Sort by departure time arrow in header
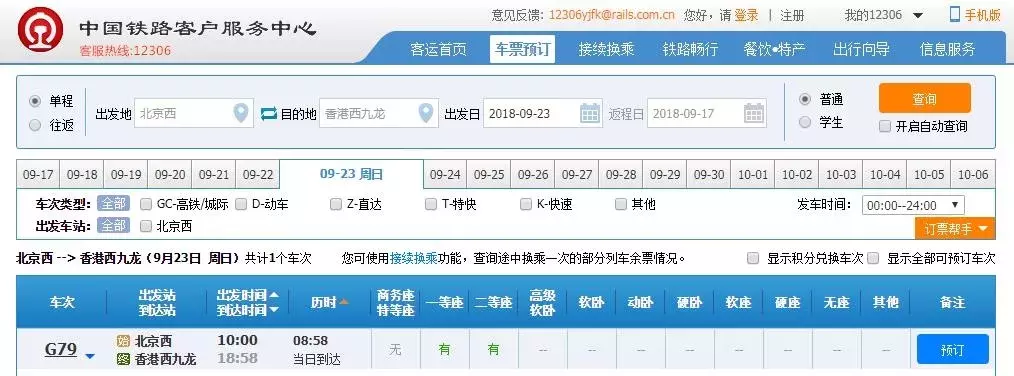 point(274,295)
